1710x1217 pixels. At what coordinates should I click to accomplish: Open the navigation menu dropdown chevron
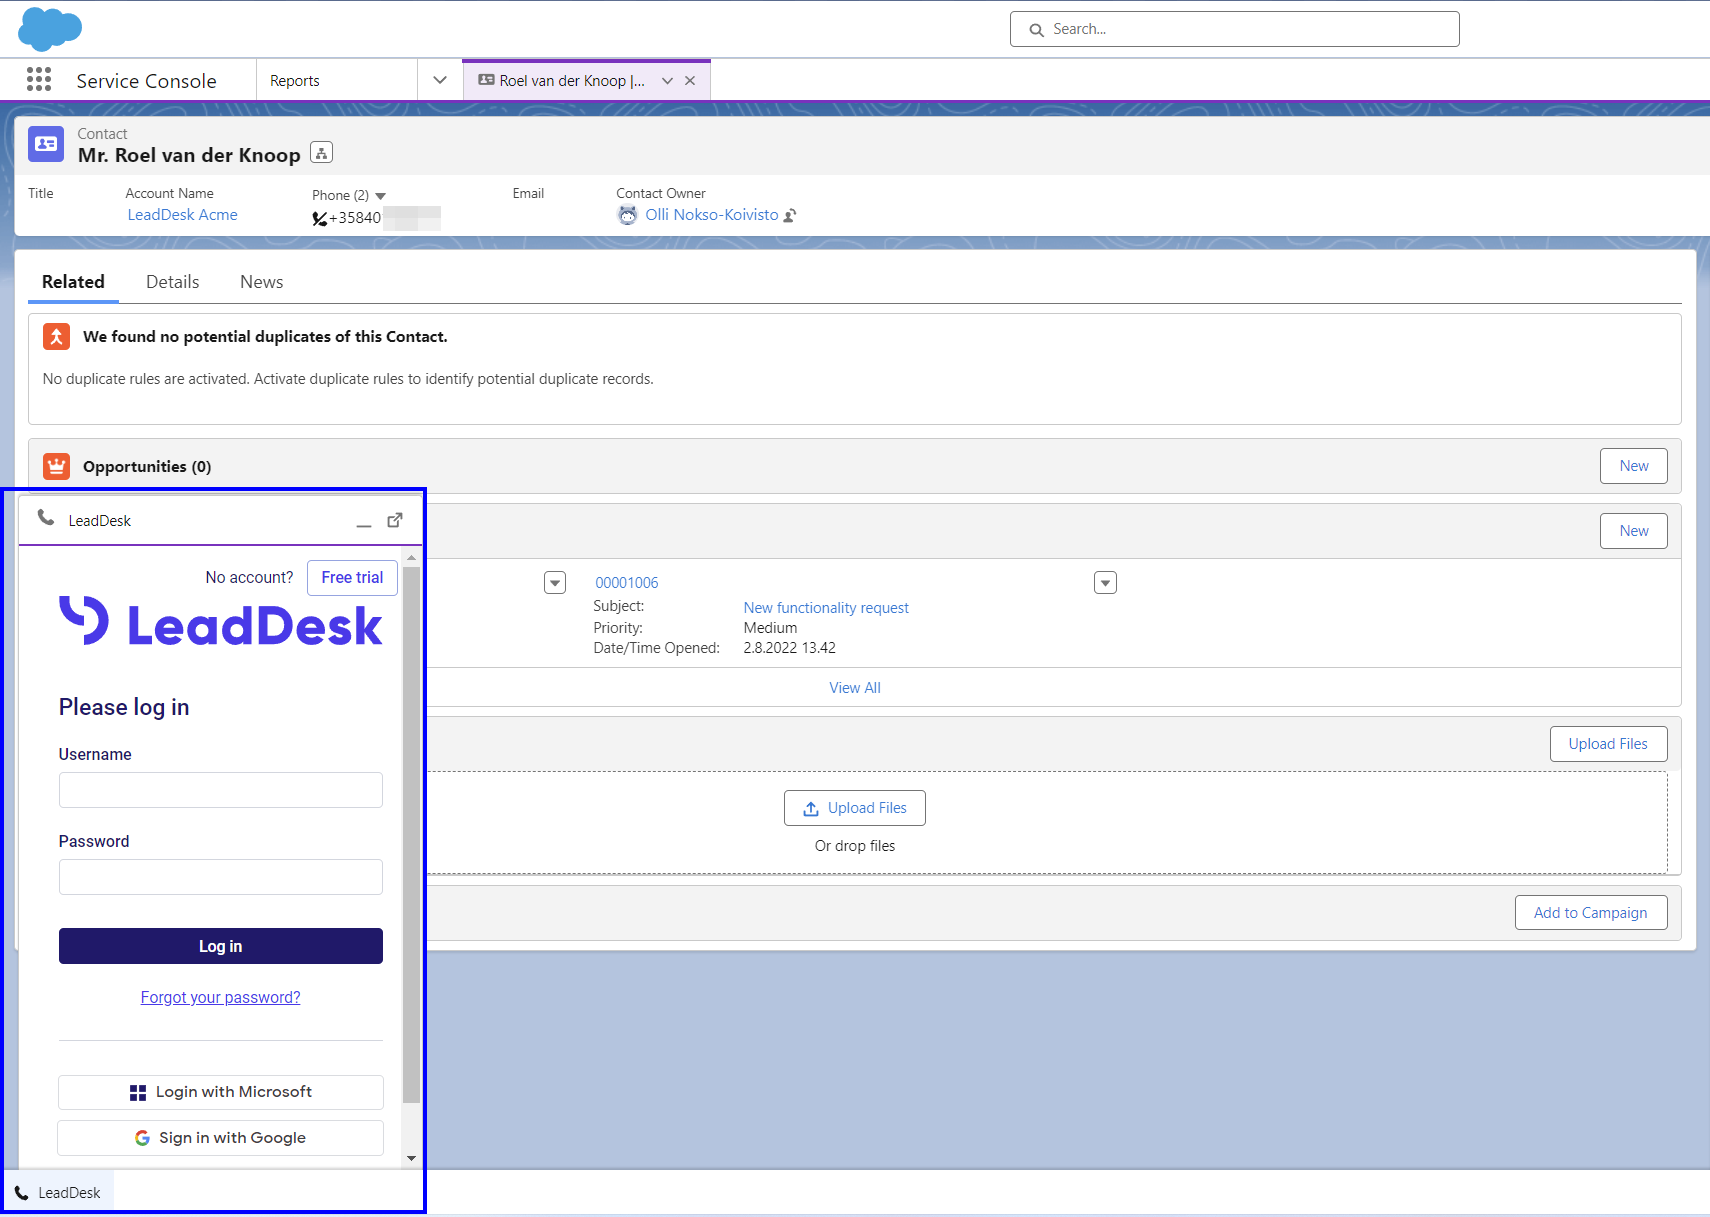[x=440, y=80]
